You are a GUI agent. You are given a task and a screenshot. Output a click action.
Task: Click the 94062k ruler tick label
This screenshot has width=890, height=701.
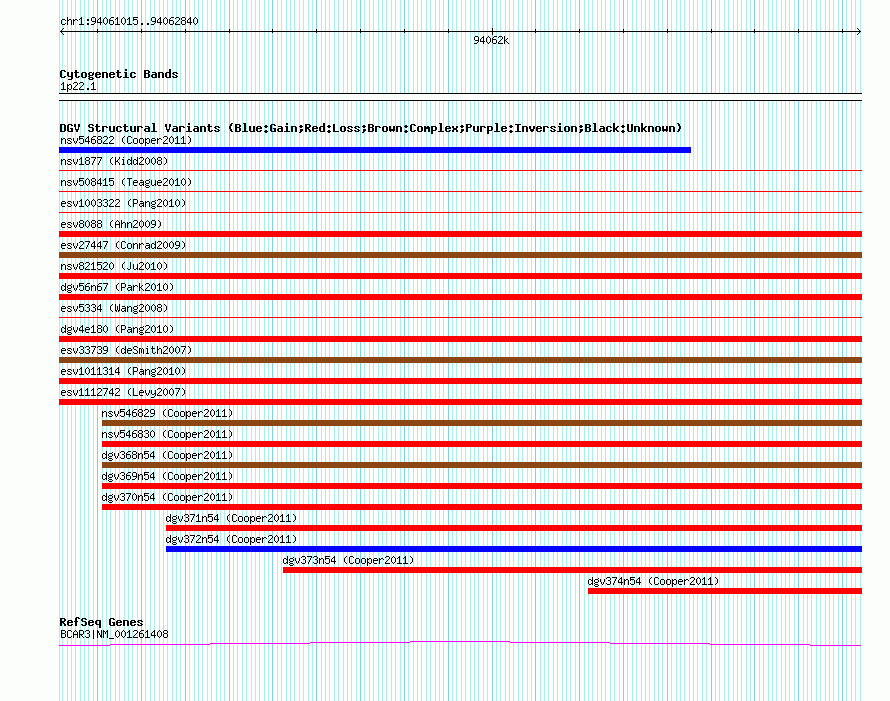[x=491, y=40]
